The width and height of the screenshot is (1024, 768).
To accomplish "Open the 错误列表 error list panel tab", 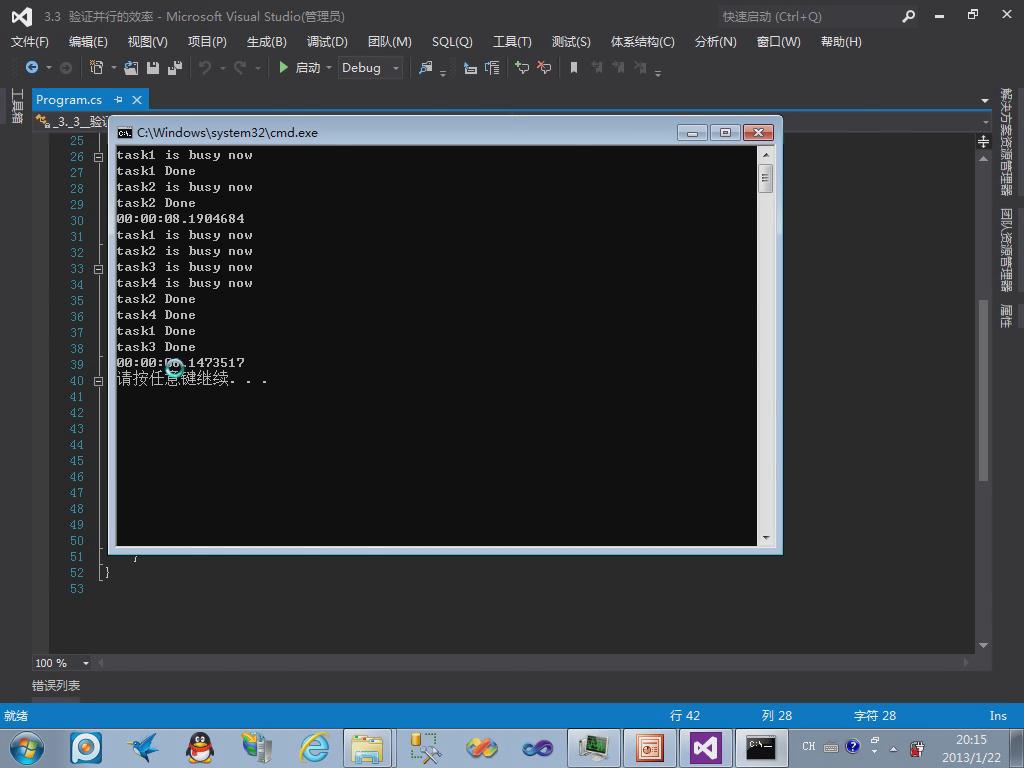I will 56,686.
